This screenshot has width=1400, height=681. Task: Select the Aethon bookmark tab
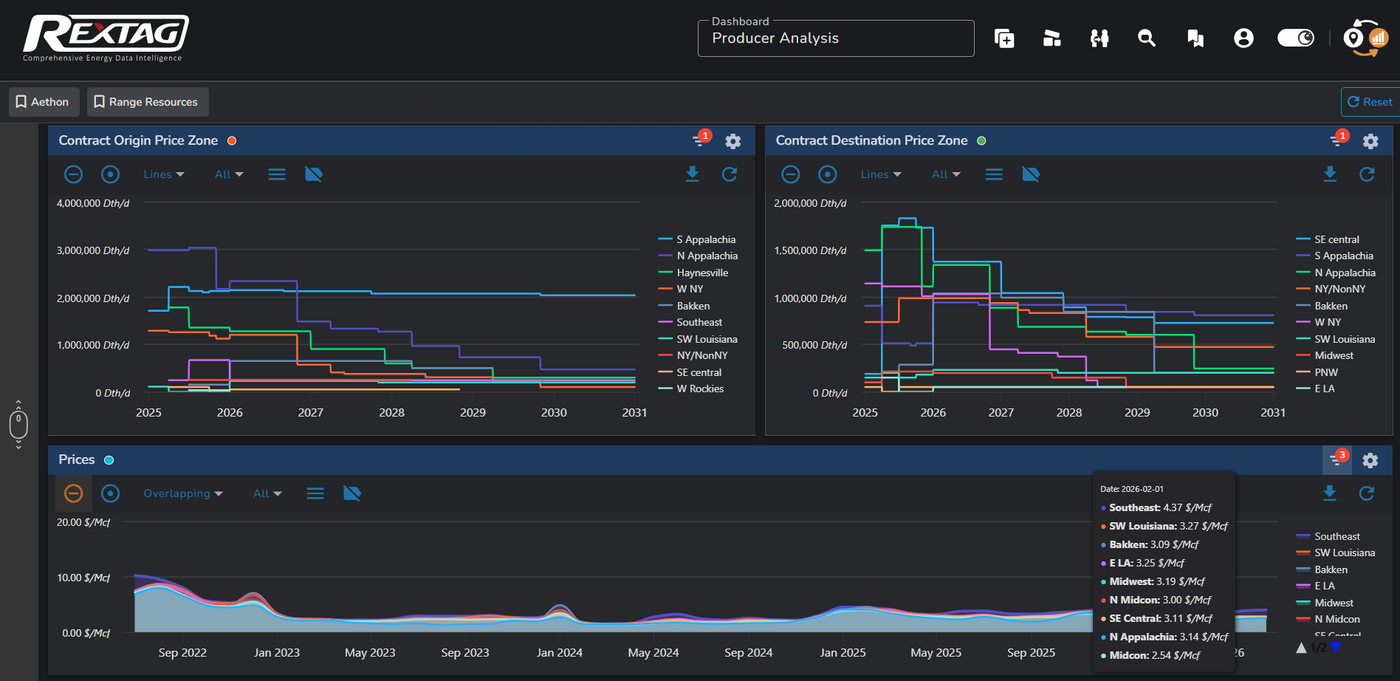point(44,102)
